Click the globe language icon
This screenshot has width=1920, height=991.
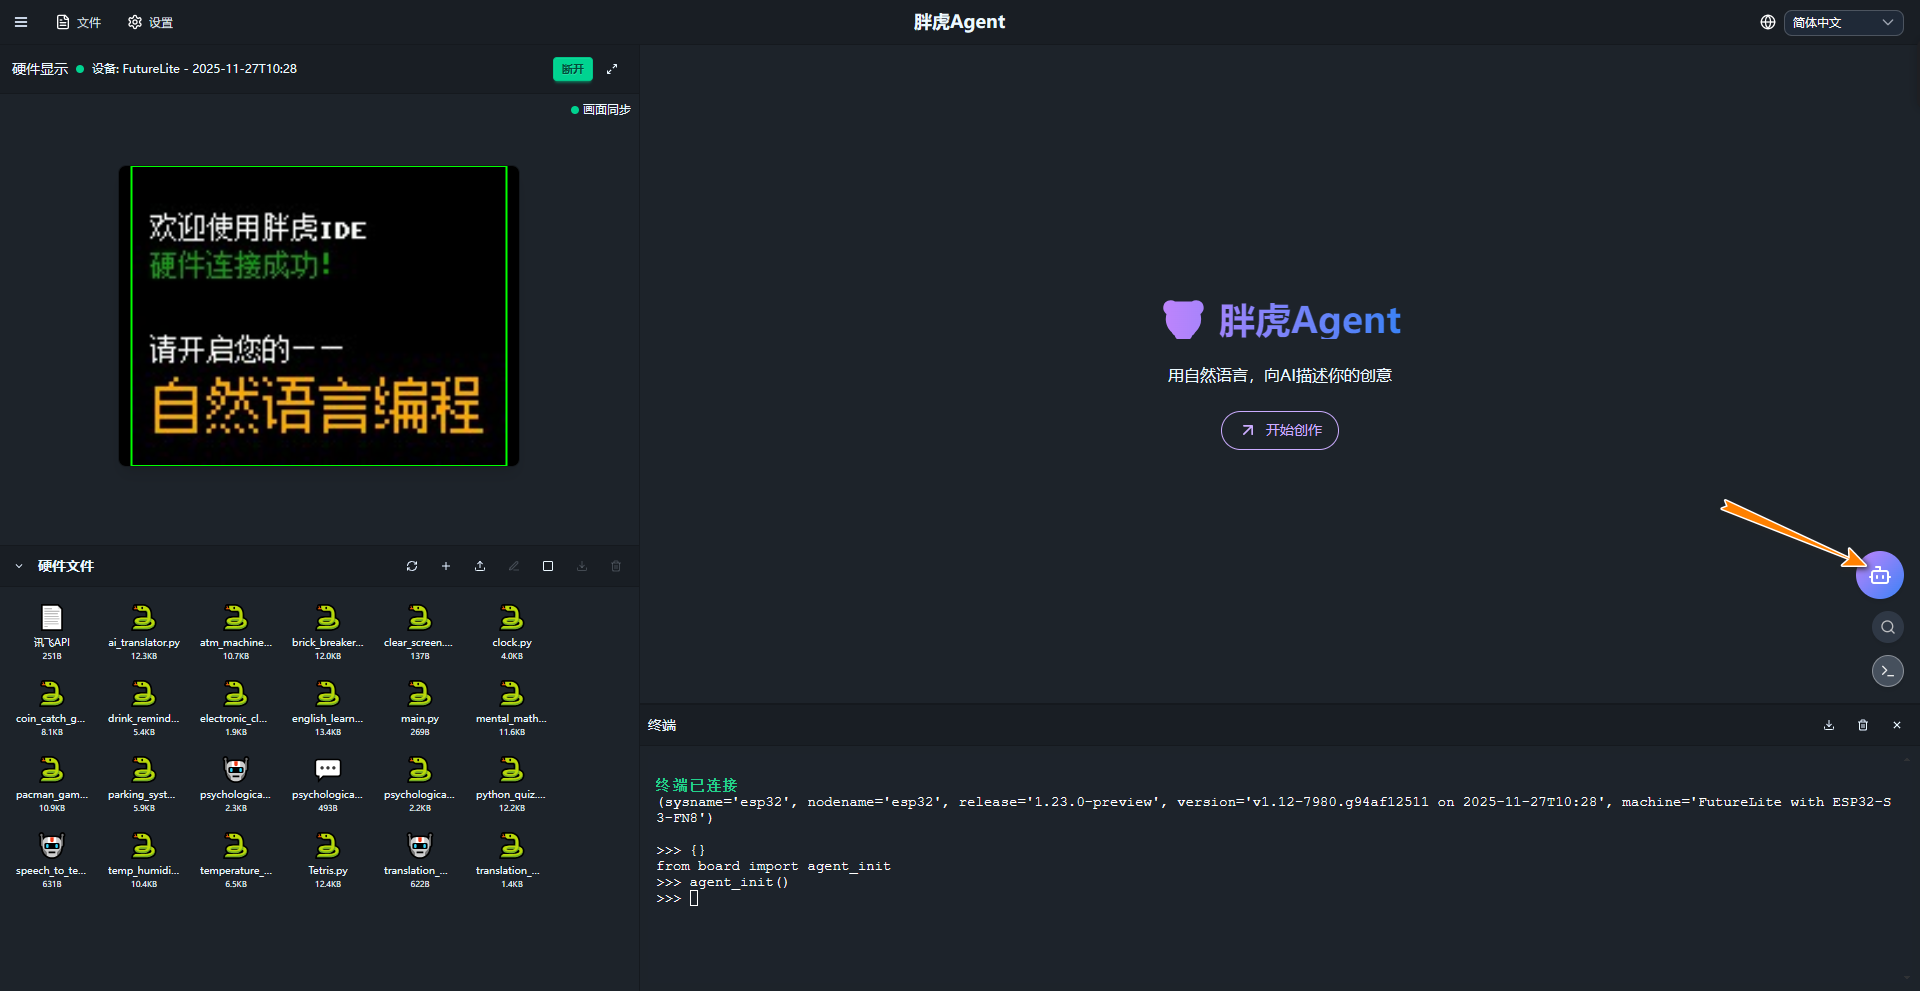coord(1768,22)
